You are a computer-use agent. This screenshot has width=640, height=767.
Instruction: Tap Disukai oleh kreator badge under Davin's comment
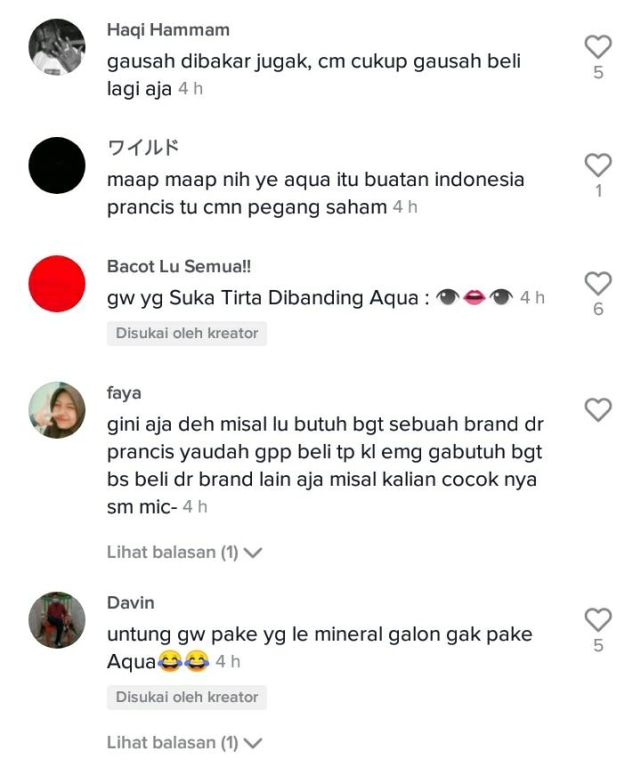(x=187, y=697)
